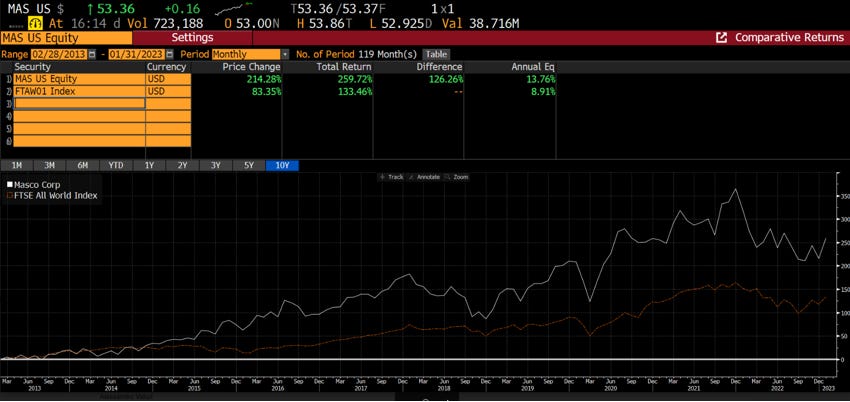Image resolution: width=850 pixels, height=402 pixels.
Task: Open the Settings menu
Action: [x=192, y=38]
